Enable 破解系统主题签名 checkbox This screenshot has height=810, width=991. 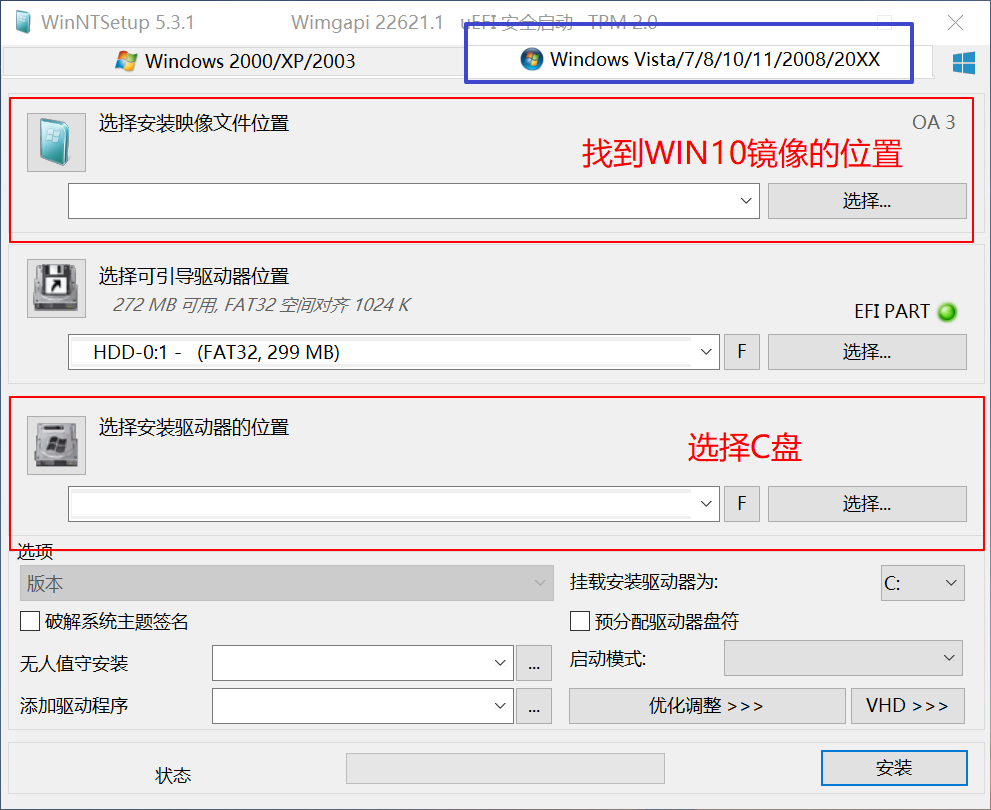(30, 621)
